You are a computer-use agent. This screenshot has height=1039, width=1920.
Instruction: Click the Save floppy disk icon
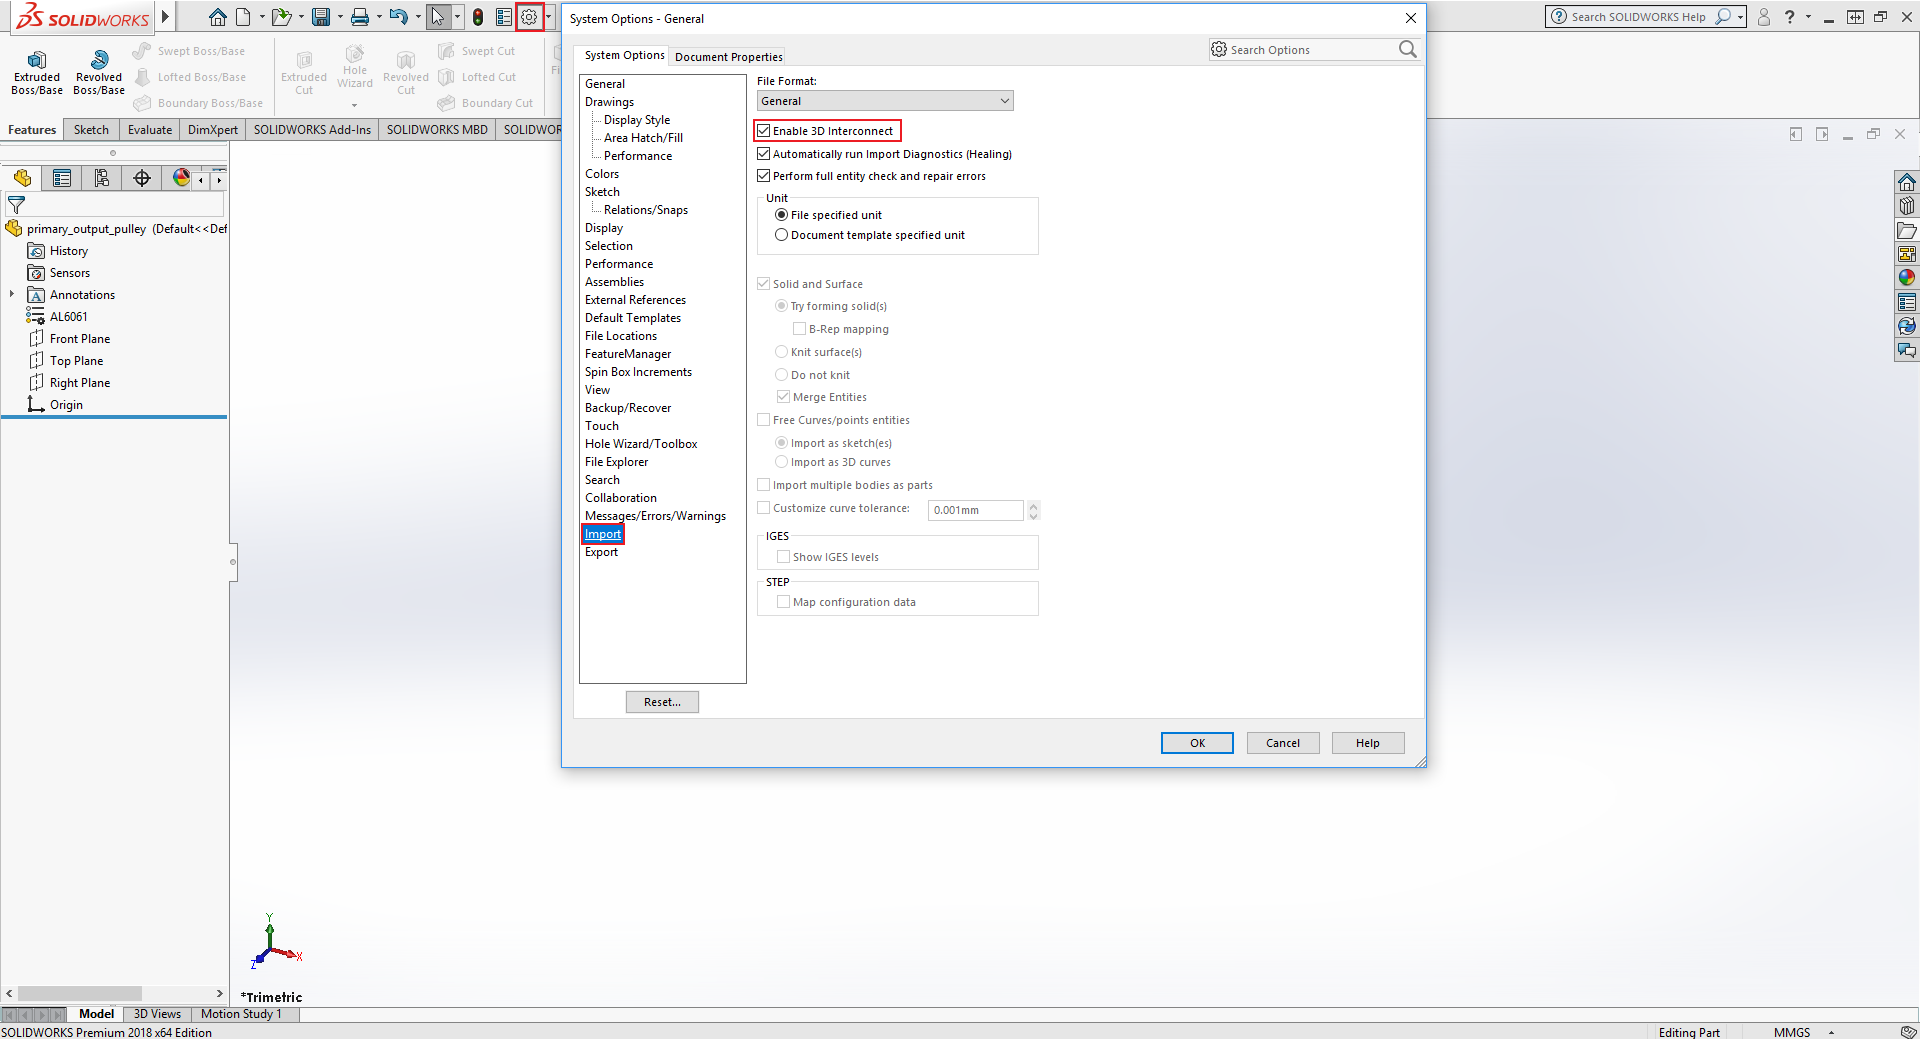(x=321, y=17)
